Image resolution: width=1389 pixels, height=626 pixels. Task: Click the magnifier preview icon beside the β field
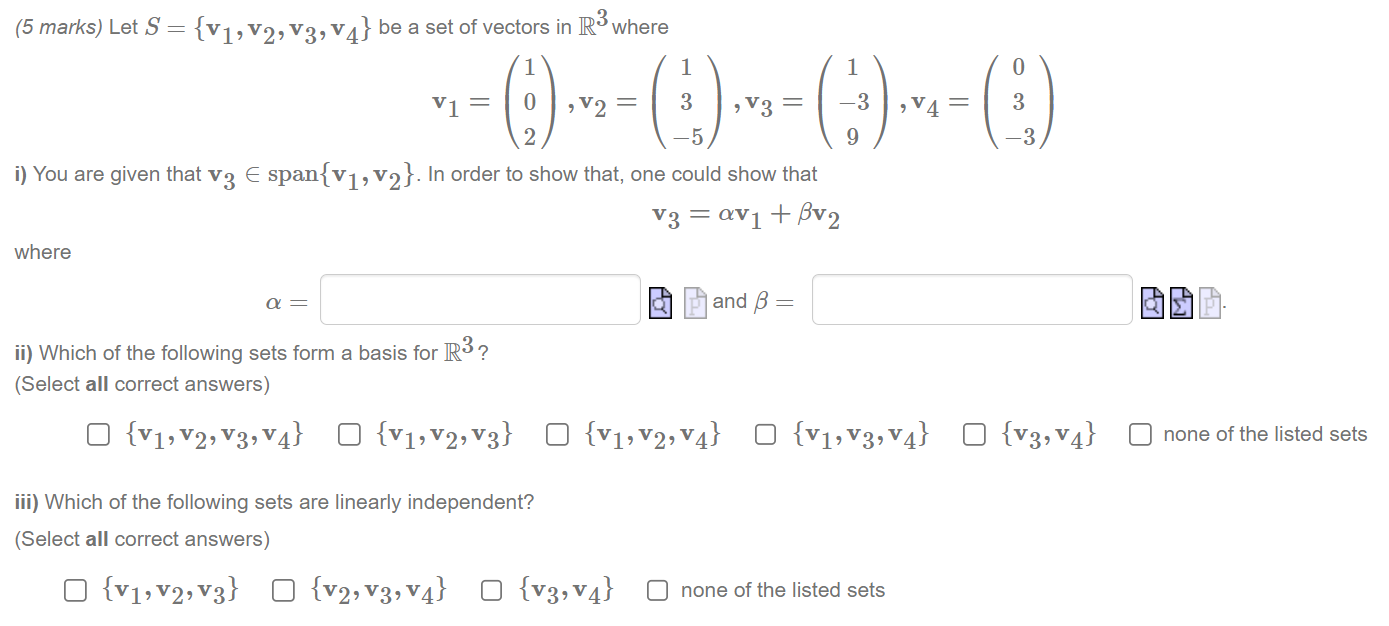[x=1151, y=300]
